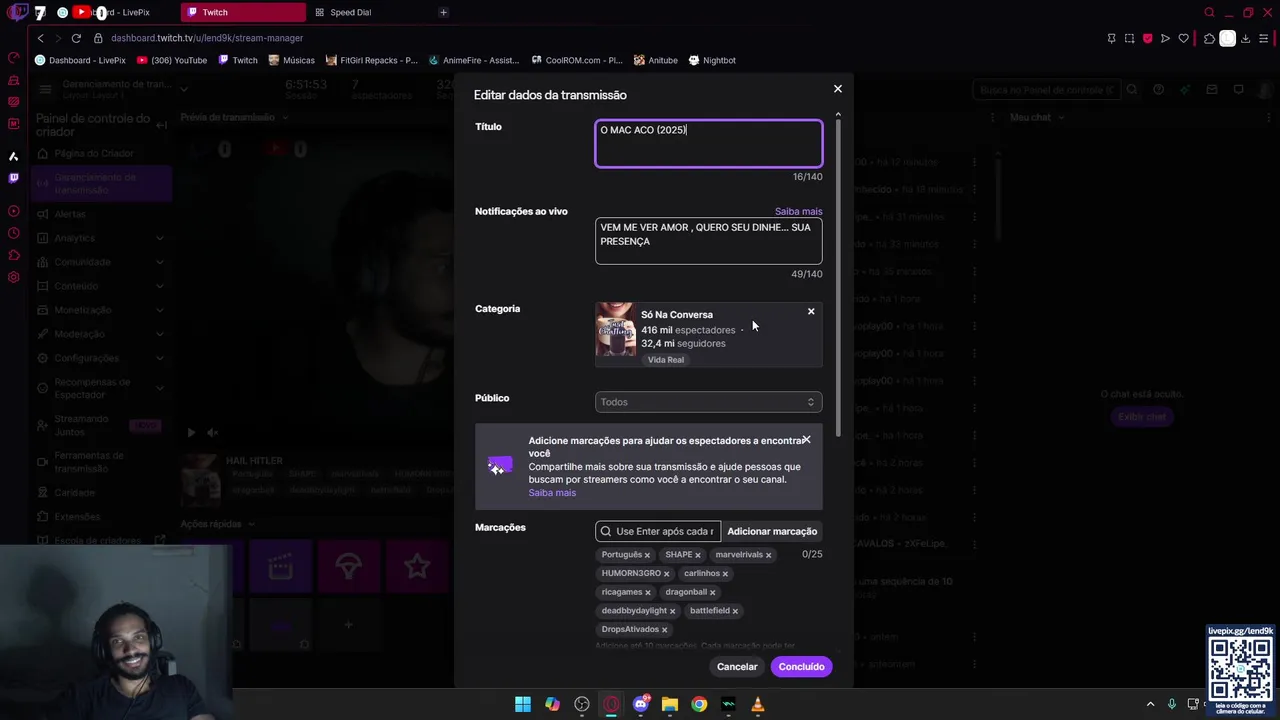
Task: Open Discord from the taskbar
Action: tap(641, 704)
